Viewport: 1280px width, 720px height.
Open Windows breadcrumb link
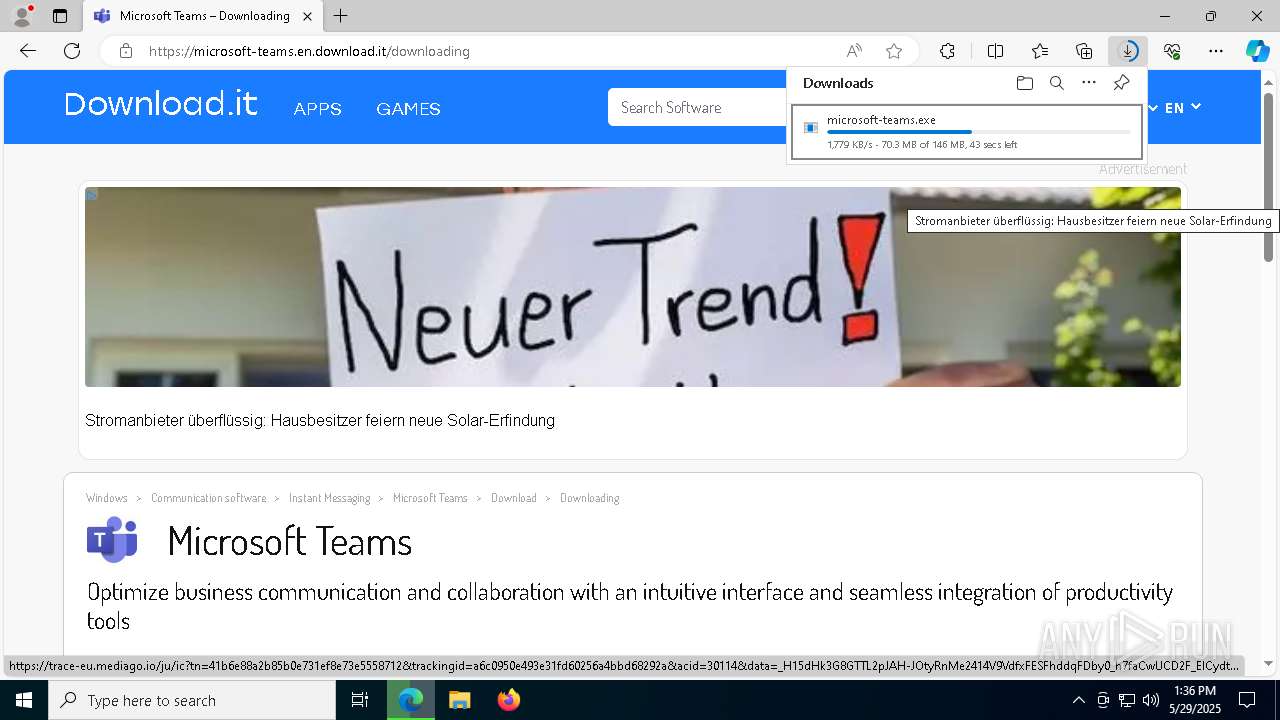click(107, 498)
